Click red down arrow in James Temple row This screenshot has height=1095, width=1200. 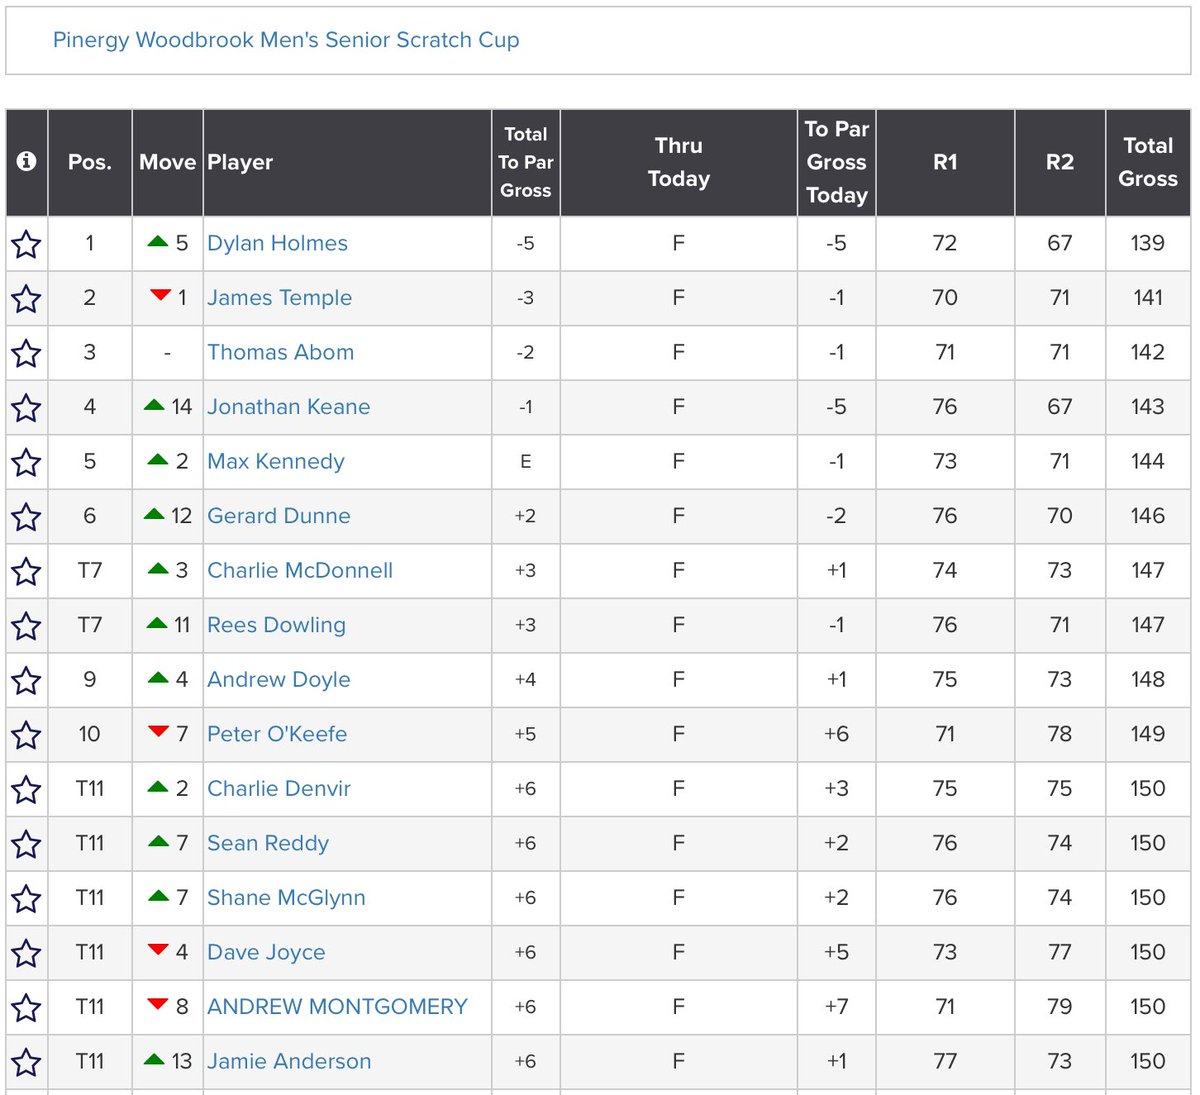click(160, 295)
